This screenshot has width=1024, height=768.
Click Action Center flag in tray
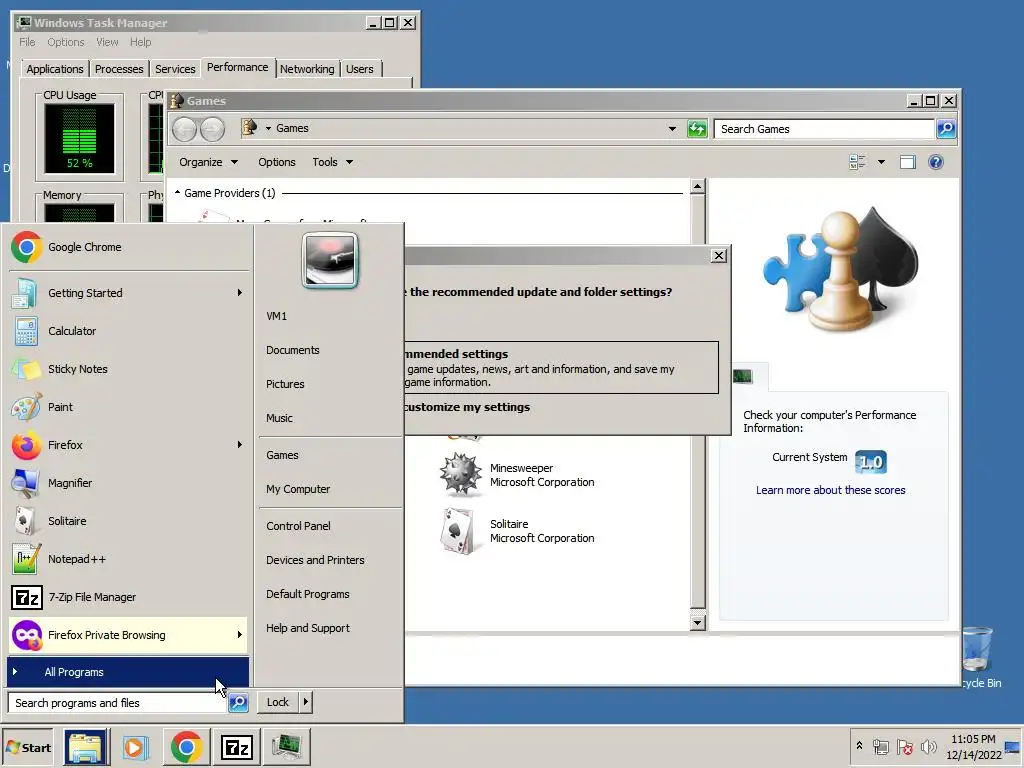pyautogui.click(x=904, y=746)
